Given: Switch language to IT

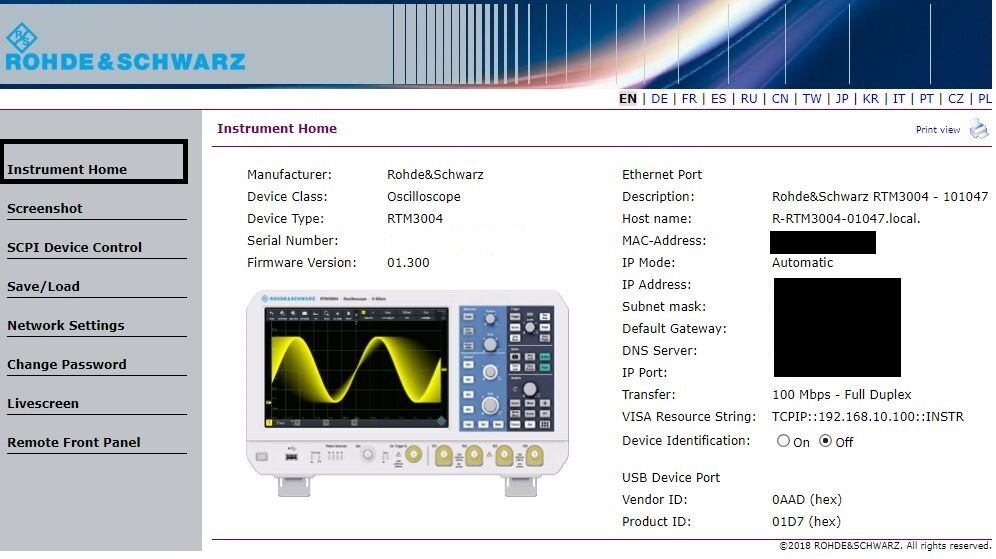Looking at the screenshot, I should pos(899,98).
